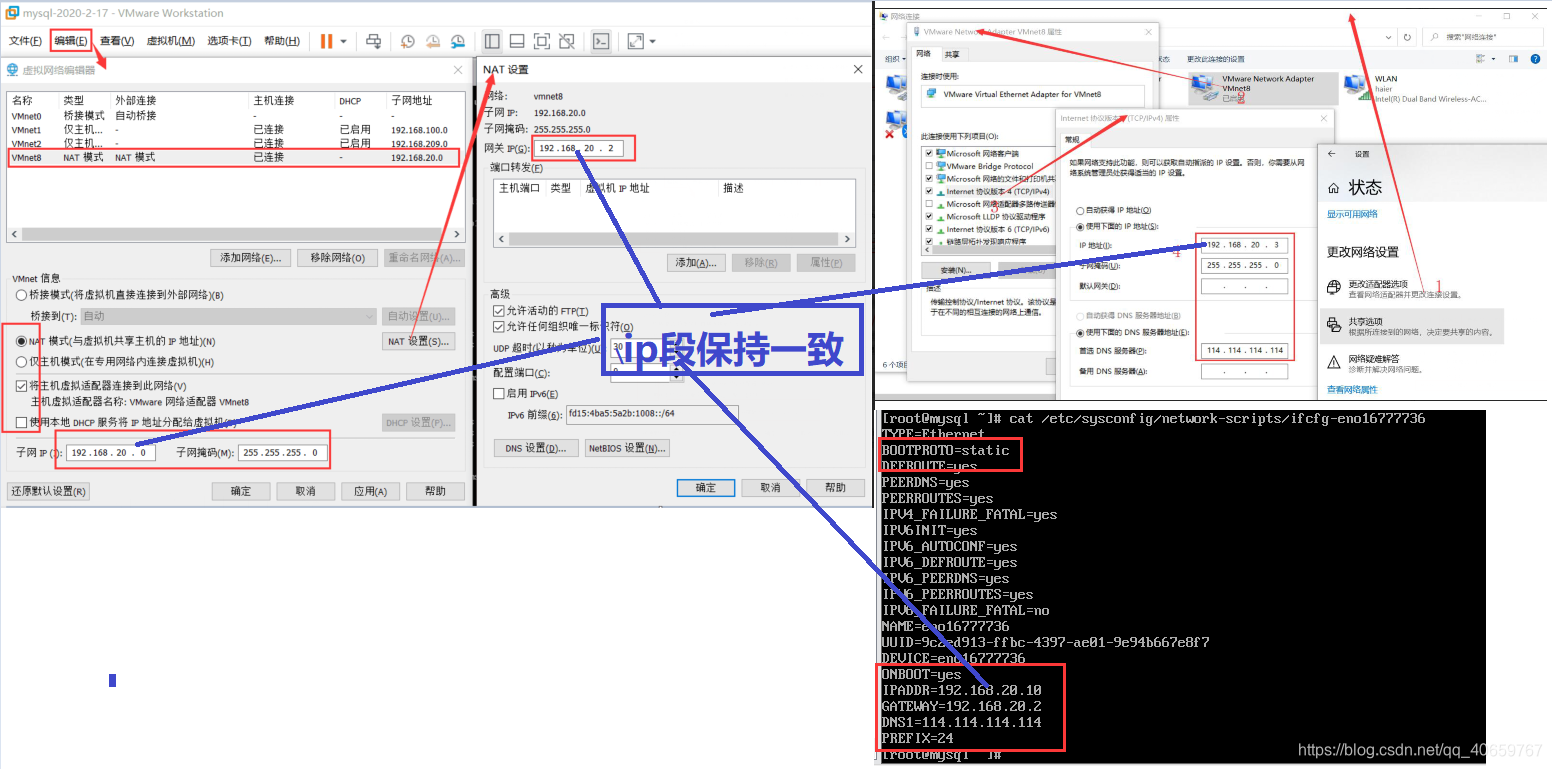
Task: Open the 编辑(E) menu
Action: click(x=71, y=41)
